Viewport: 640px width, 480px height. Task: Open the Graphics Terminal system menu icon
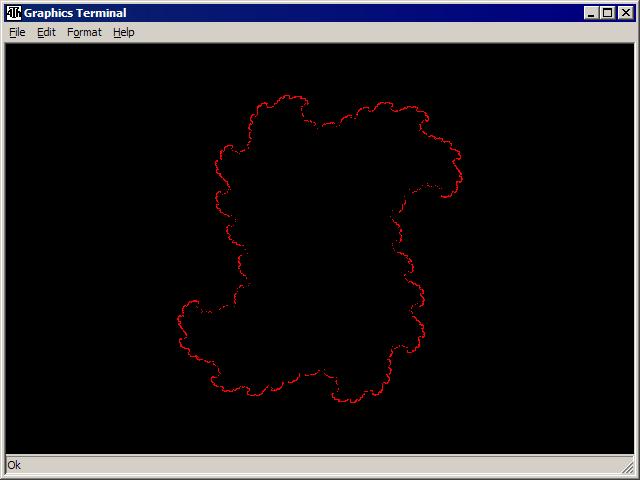(13, 13)
